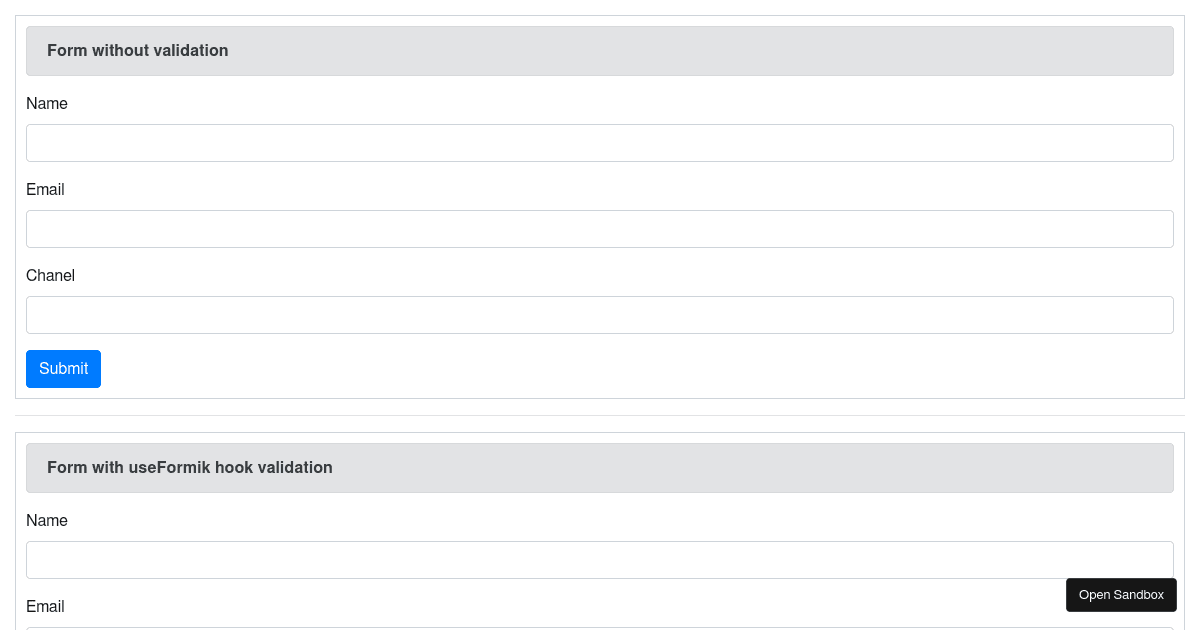
Task: Click the word "validation" in first heading
Action: (190, 51)
